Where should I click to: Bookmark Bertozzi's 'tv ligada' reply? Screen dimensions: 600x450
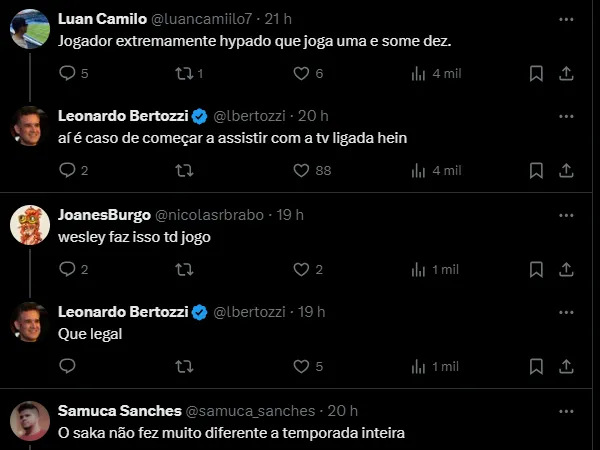tap(536, 171)
